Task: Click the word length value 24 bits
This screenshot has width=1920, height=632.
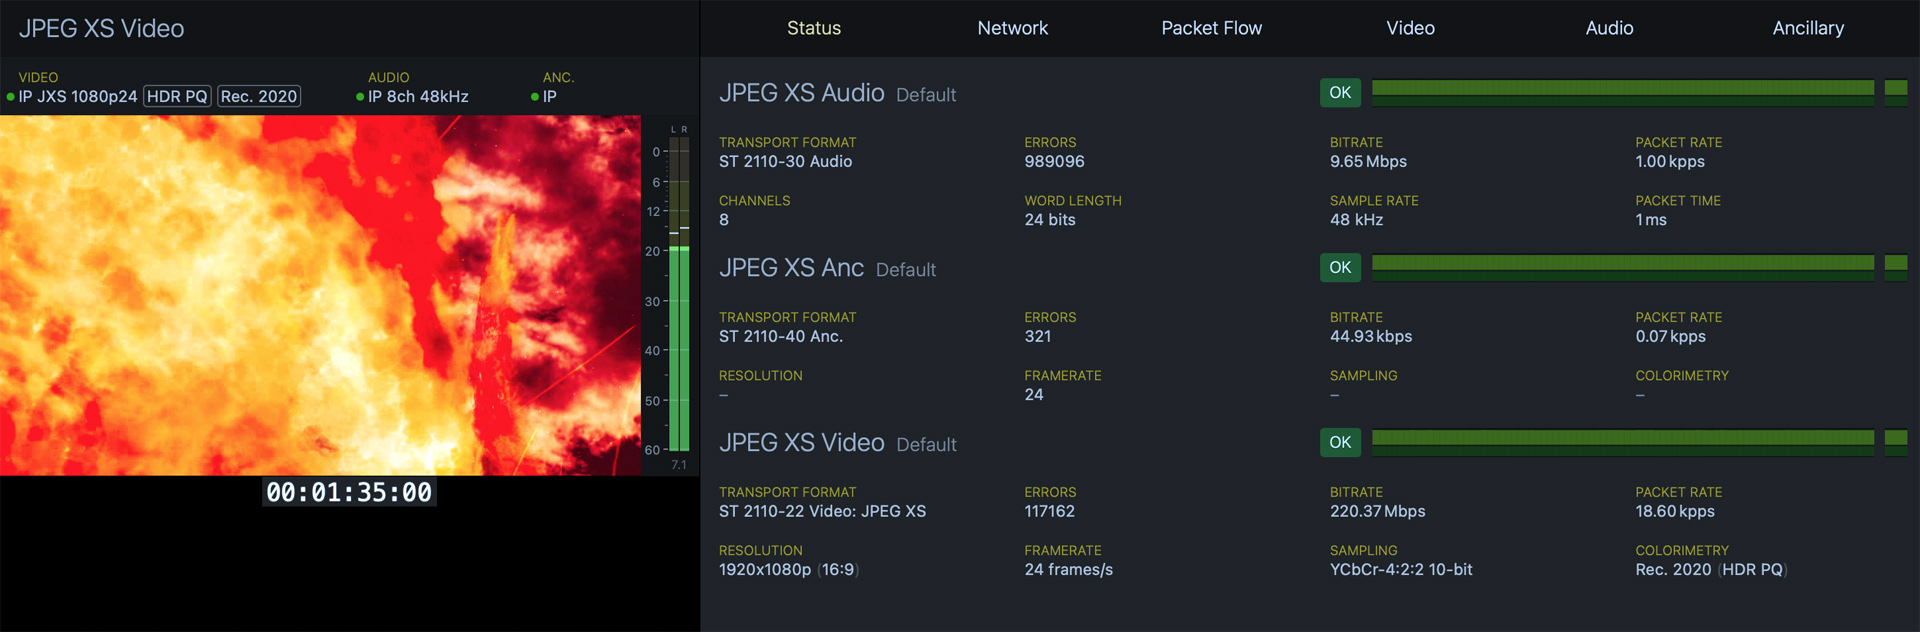Action: tap(1050, 220)
